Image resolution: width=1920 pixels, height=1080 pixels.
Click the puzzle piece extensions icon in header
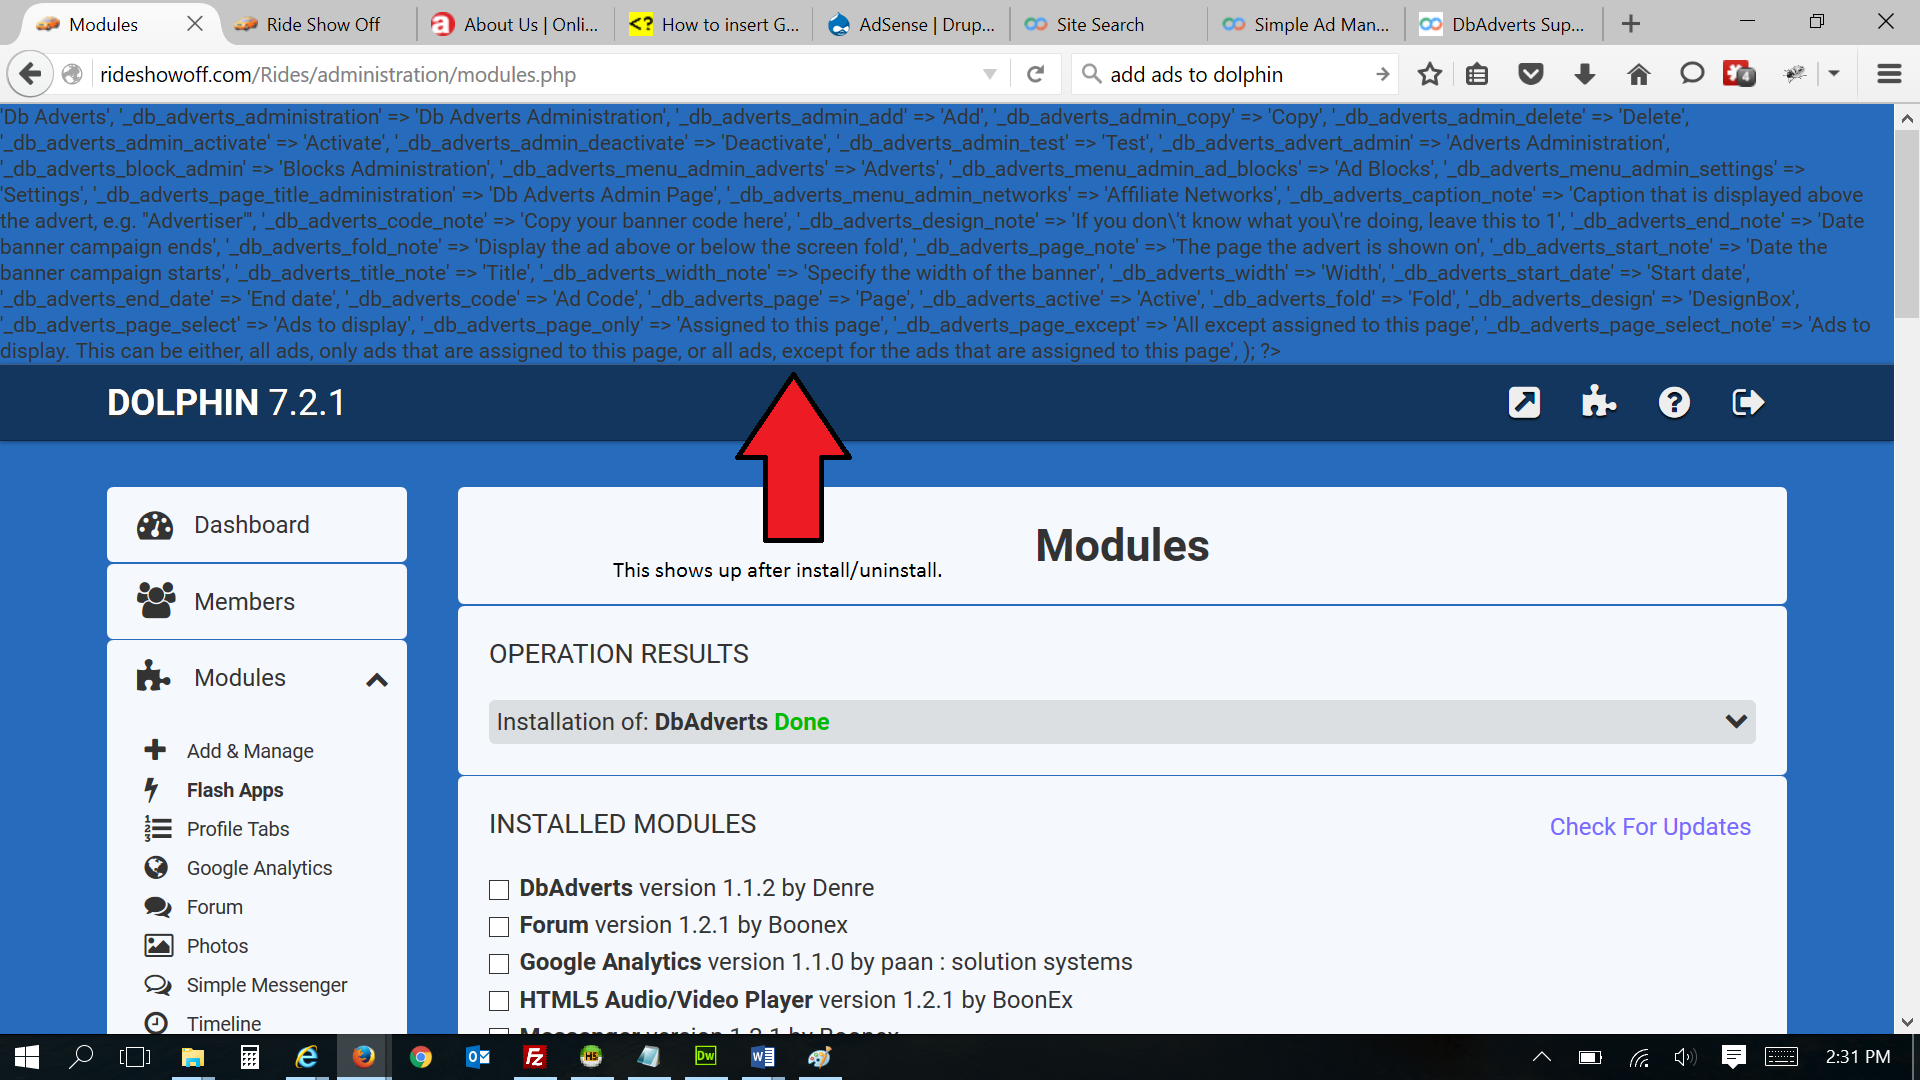[1598, 403]
